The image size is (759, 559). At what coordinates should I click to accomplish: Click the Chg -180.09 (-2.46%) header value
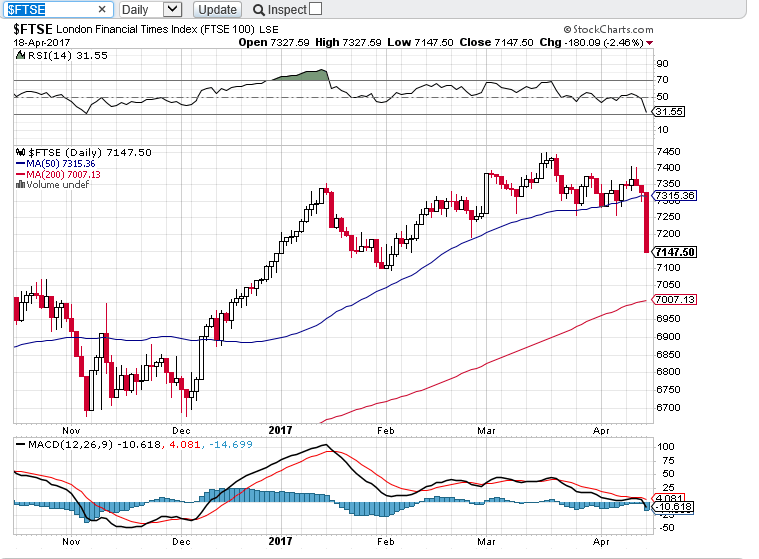(x=592, y=43)
